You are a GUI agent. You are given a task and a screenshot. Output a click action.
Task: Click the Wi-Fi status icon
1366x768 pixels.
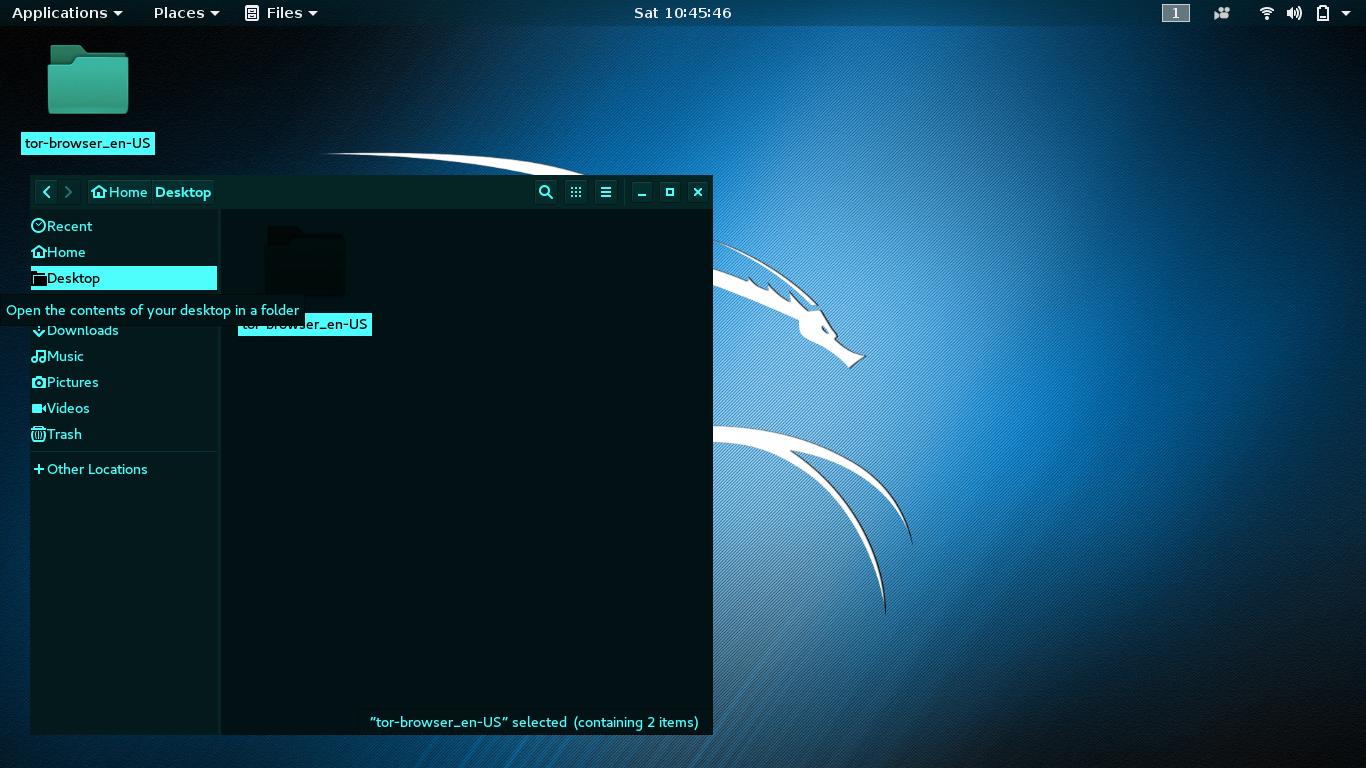[1267, 13]
